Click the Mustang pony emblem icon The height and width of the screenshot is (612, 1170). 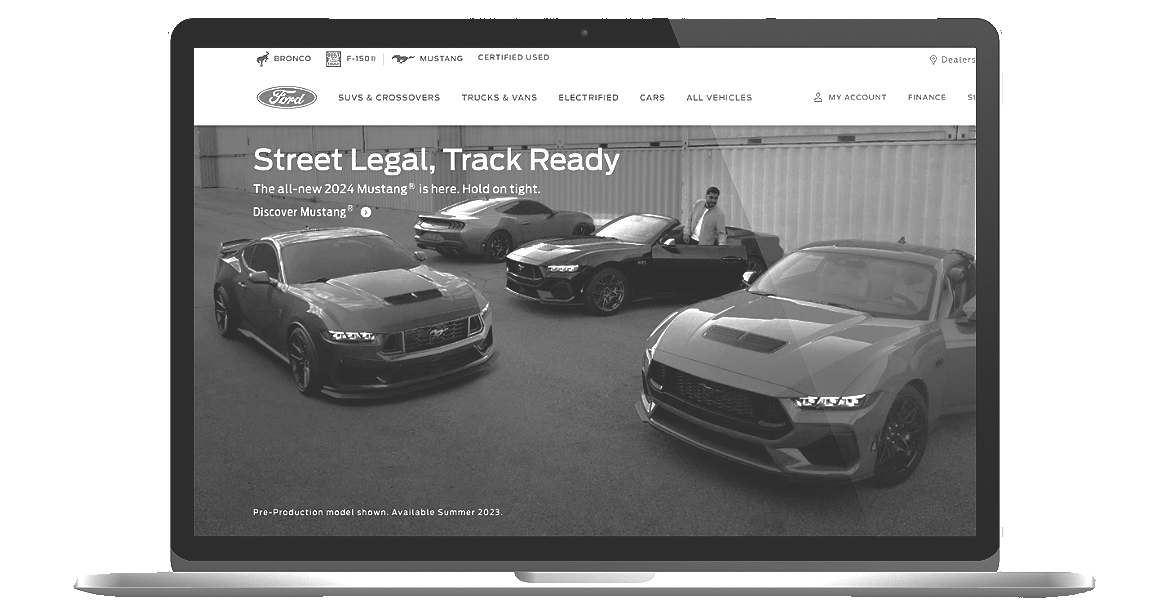point(403,58)
